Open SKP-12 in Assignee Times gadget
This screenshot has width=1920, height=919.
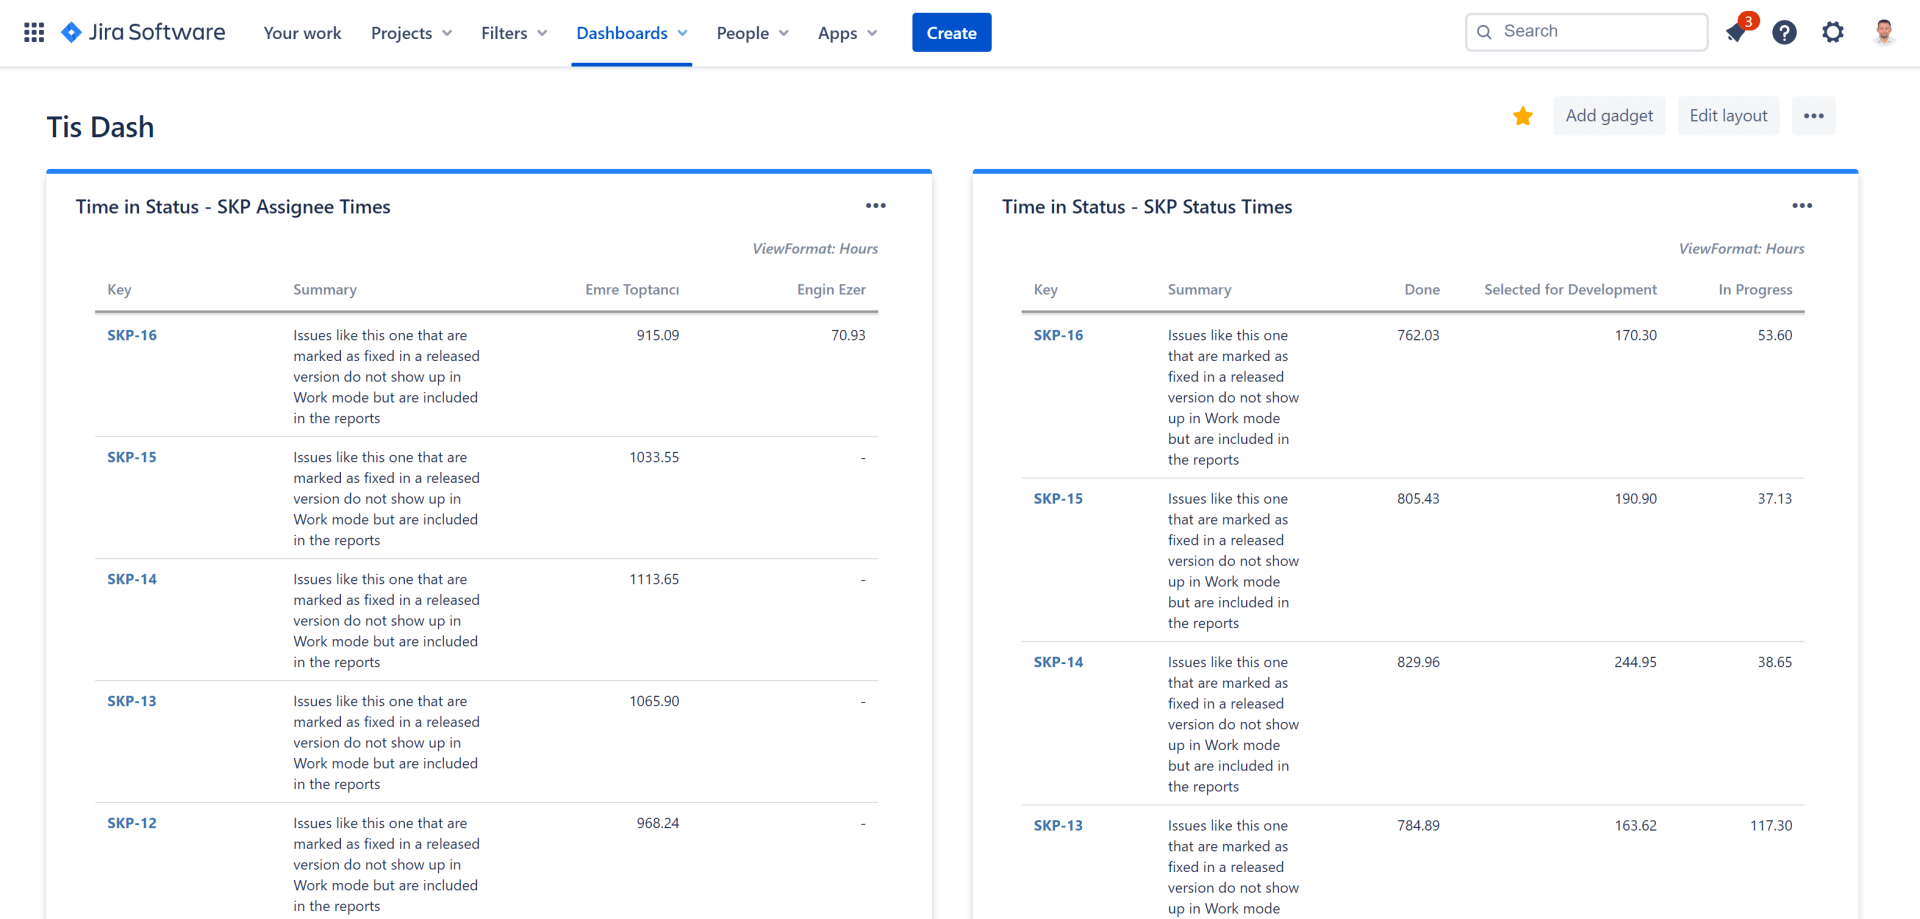coord(132,824)
